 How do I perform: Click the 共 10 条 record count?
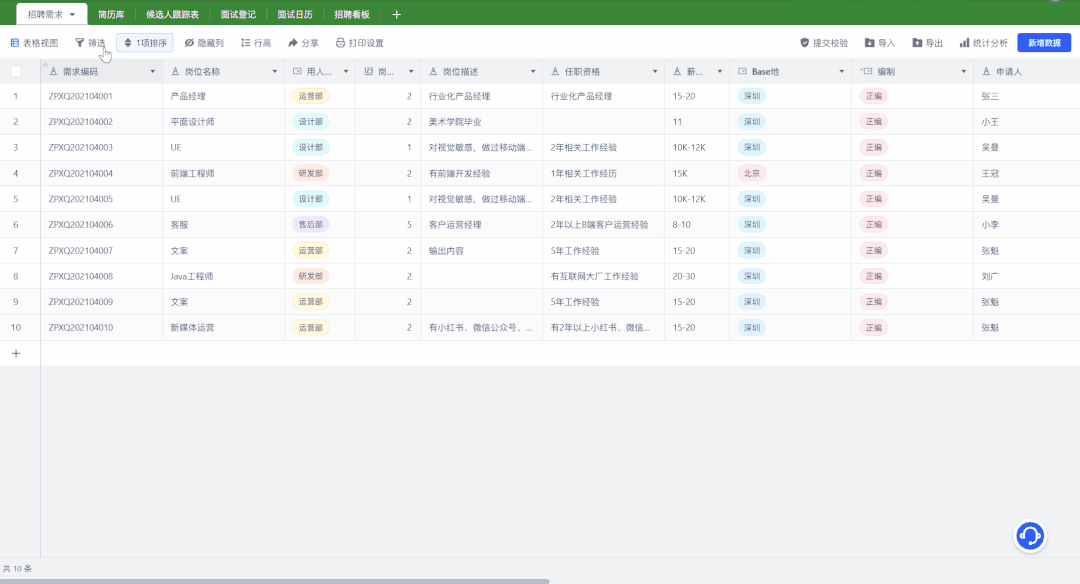17,569
